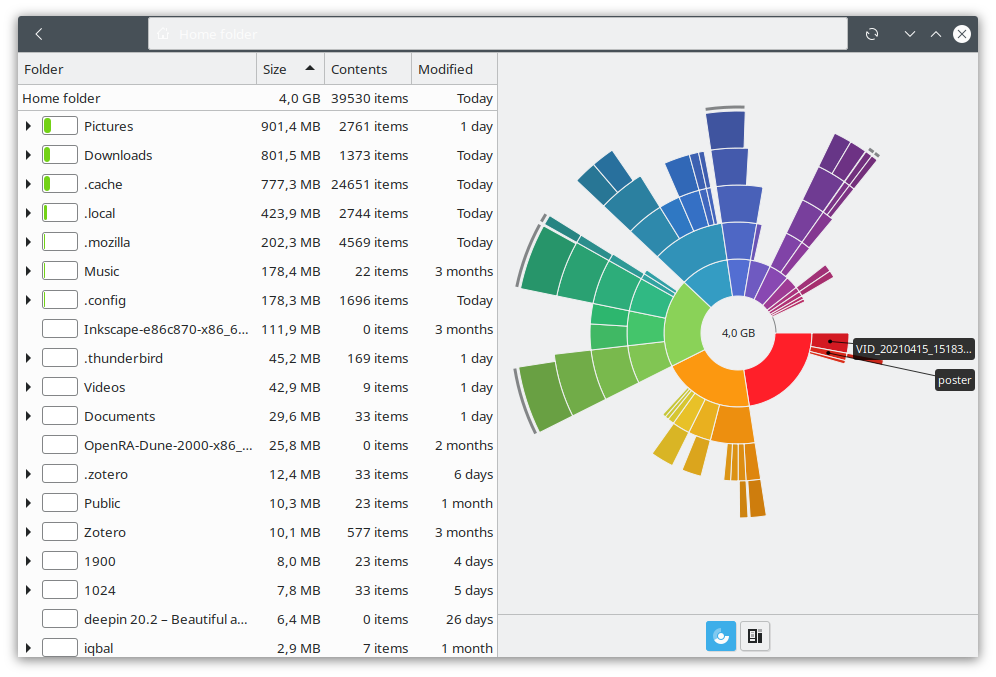Expand the Public folder
The height and width of the screenshot is (677, 996).
pyautogui.click(x=28, y=503)
